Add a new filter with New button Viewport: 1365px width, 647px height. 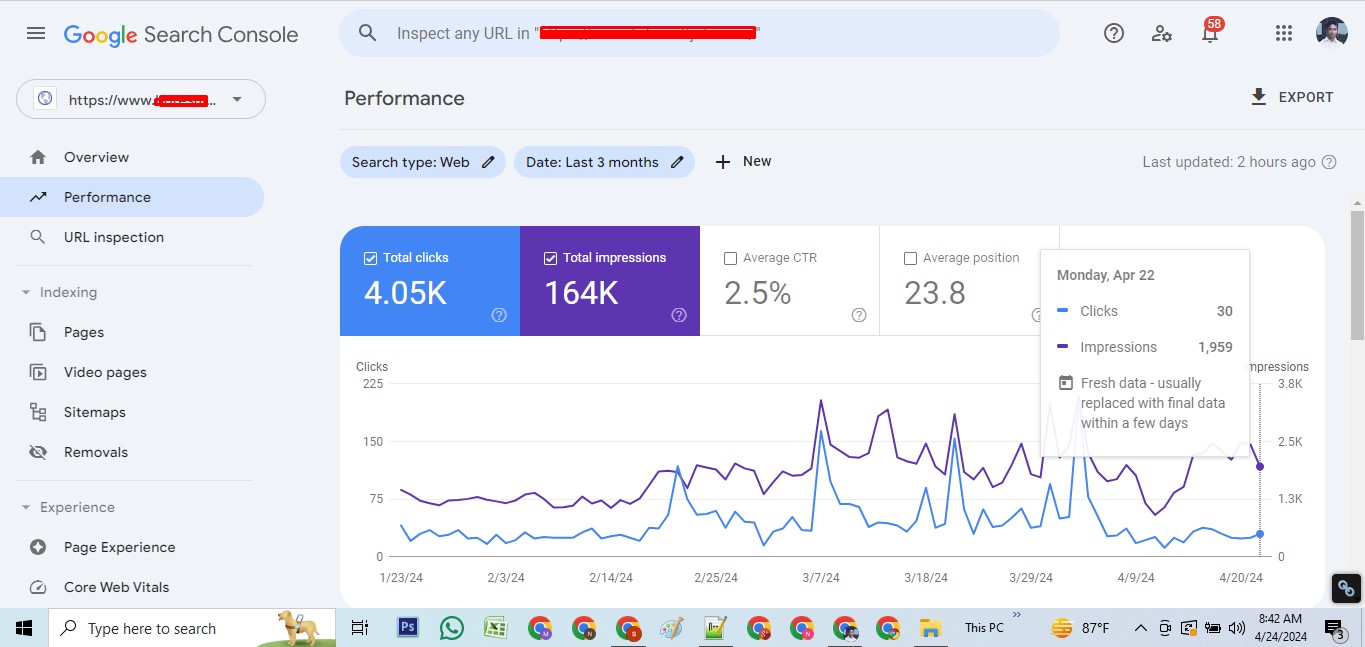pos(743,161)
